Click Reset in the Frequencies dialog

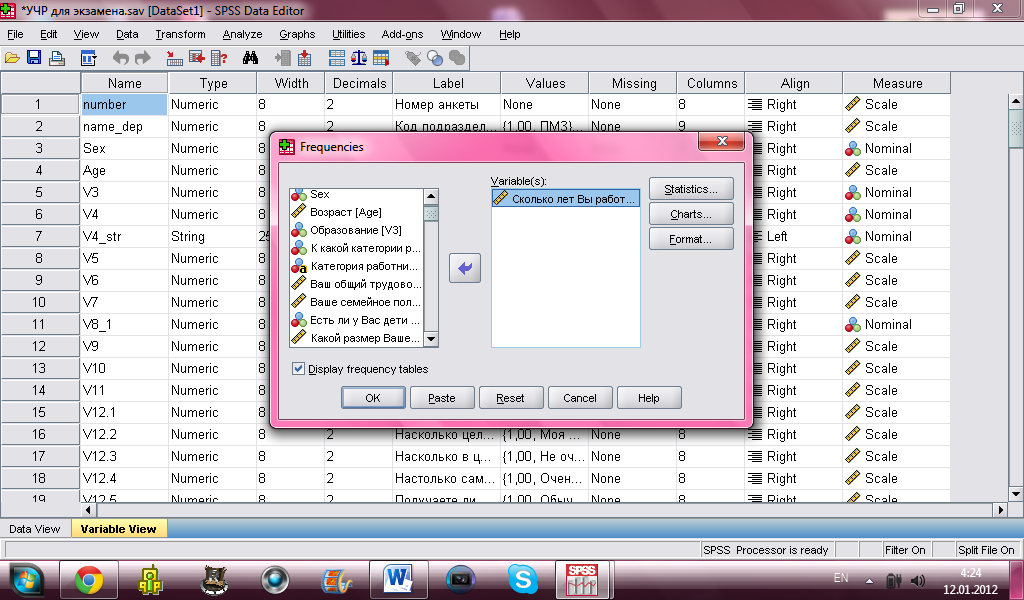[x=511, y=398]
